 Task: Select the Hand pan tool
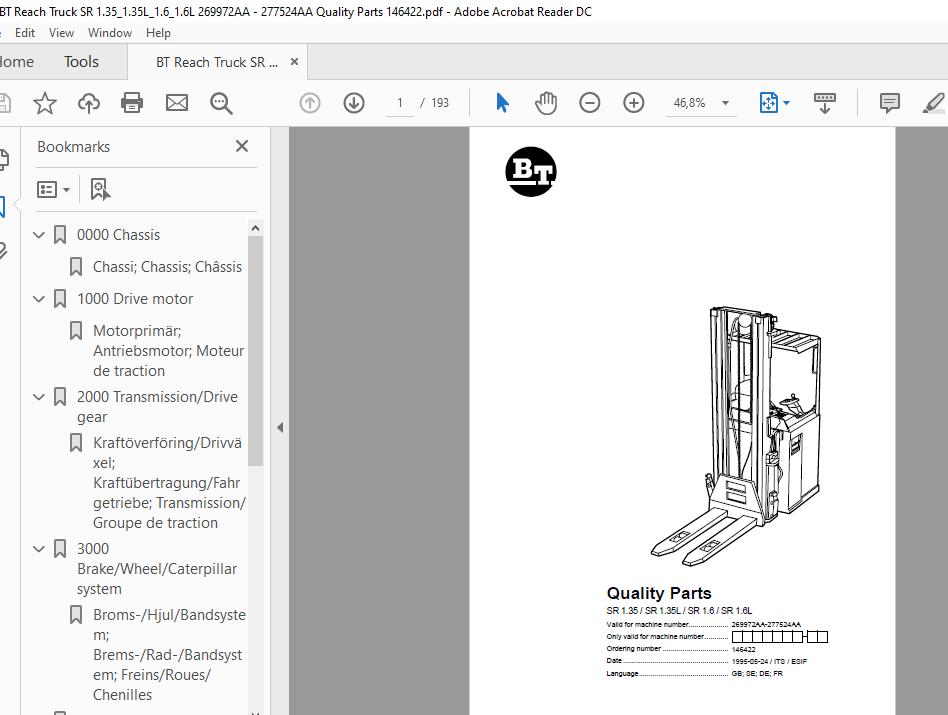[x=546, y=103]
